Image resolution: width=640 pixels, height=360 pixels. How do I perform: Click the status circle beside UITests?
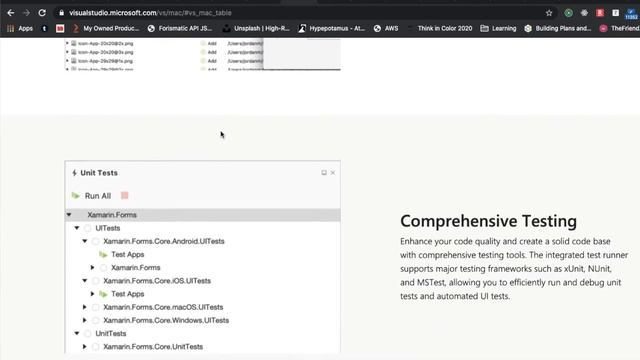pos(87,228)
